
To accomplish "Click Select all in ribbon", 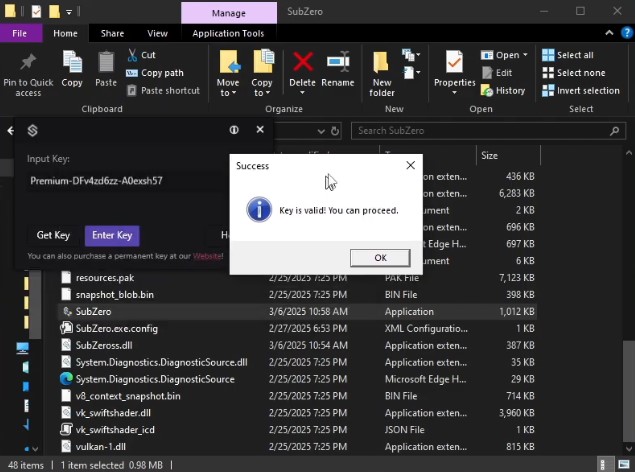I will point(568,55).
